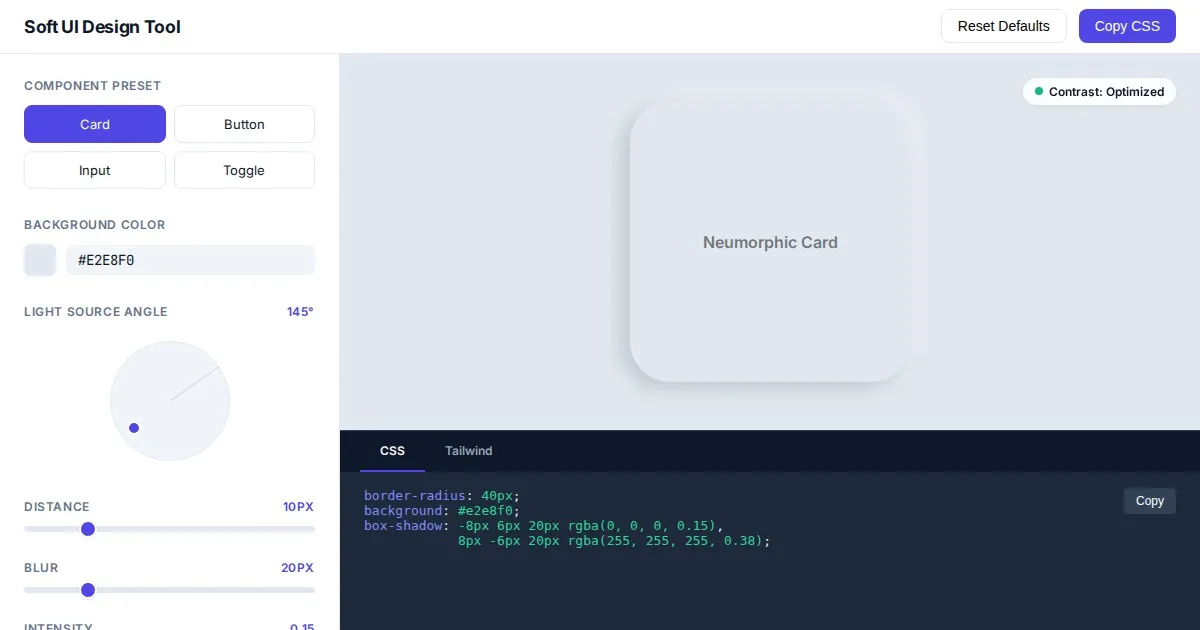Click the 145° angle value readout
The height and width of the screenshot is (630, 1200).
300,312
